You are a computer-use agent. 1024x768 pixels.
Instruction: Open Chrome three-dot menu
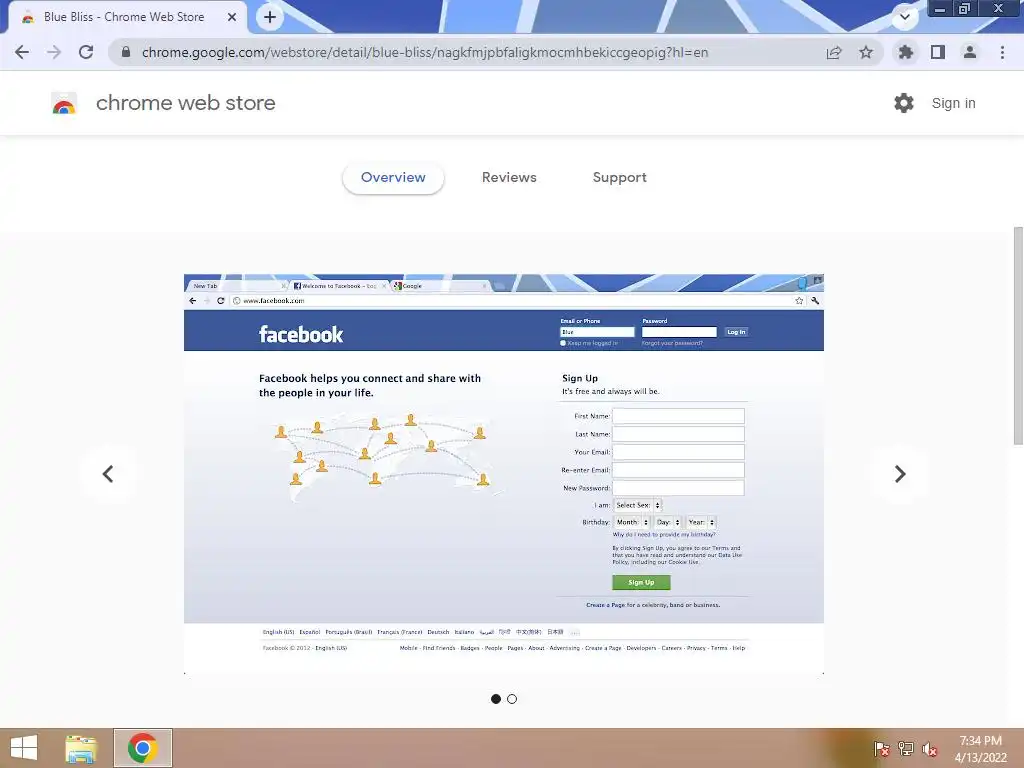coord(1002,52)
